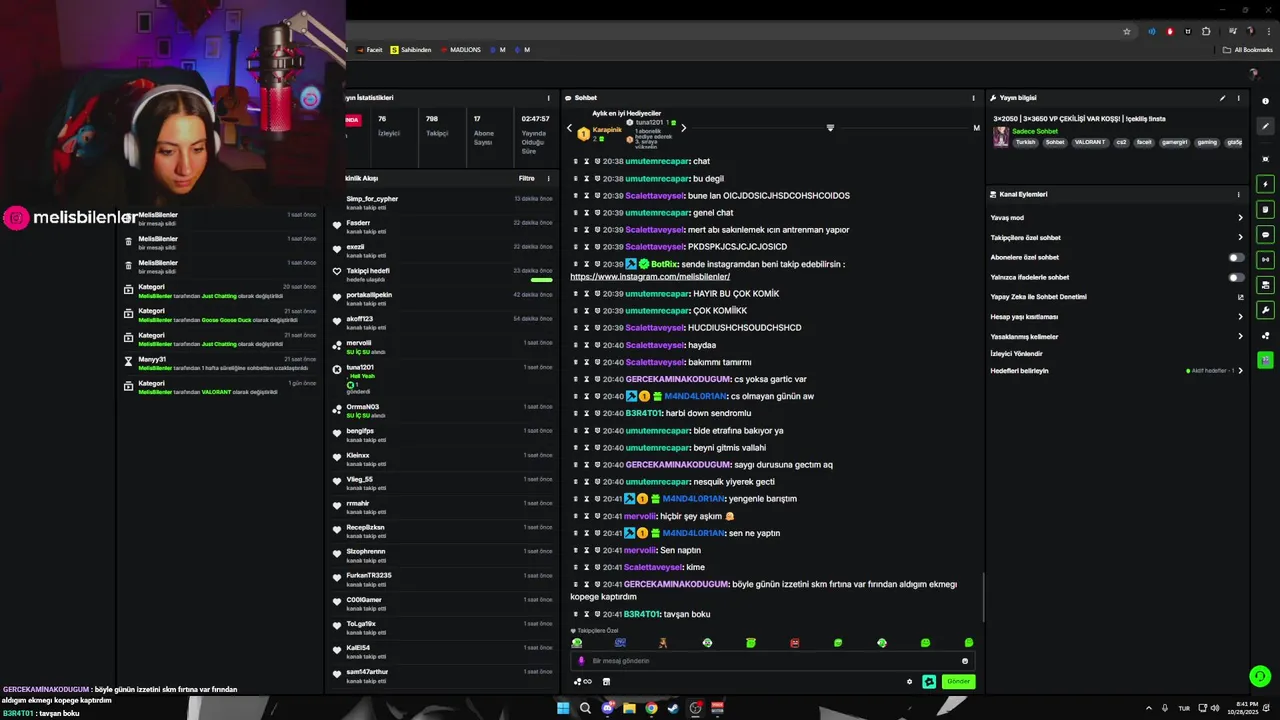The height and width of the screenshot is (720, 1280).
Task: Open Yayın bilgisi panel three-dot menu
Action: [x=1238, y=98]
